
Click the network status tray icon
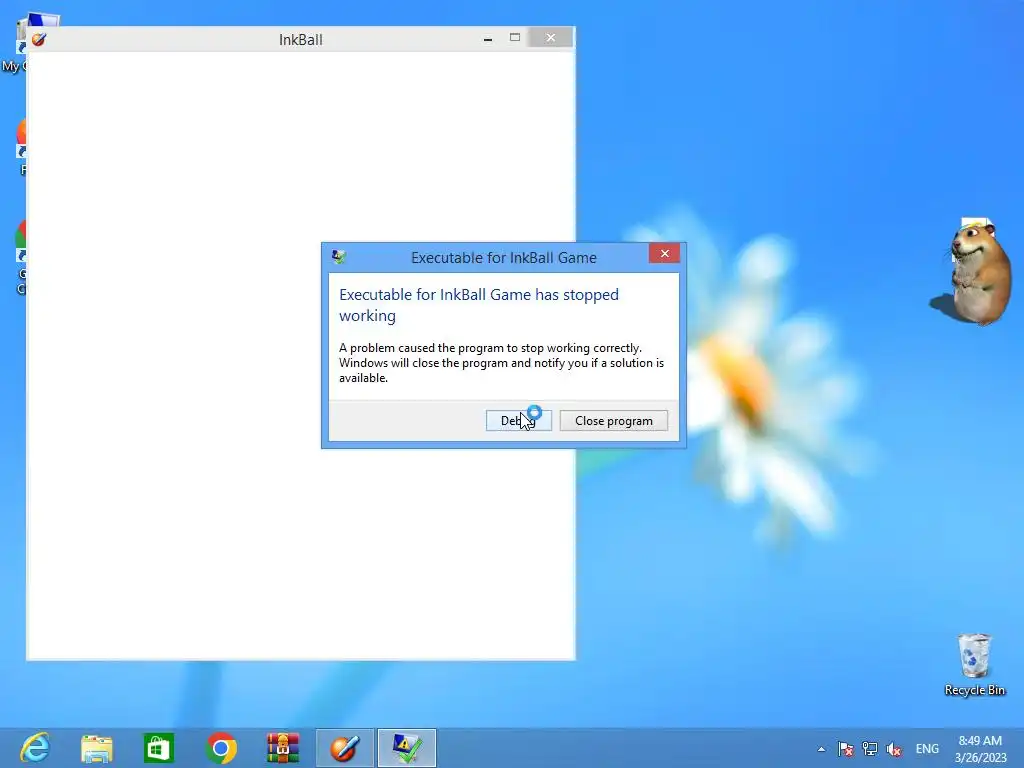coord(870,749)
